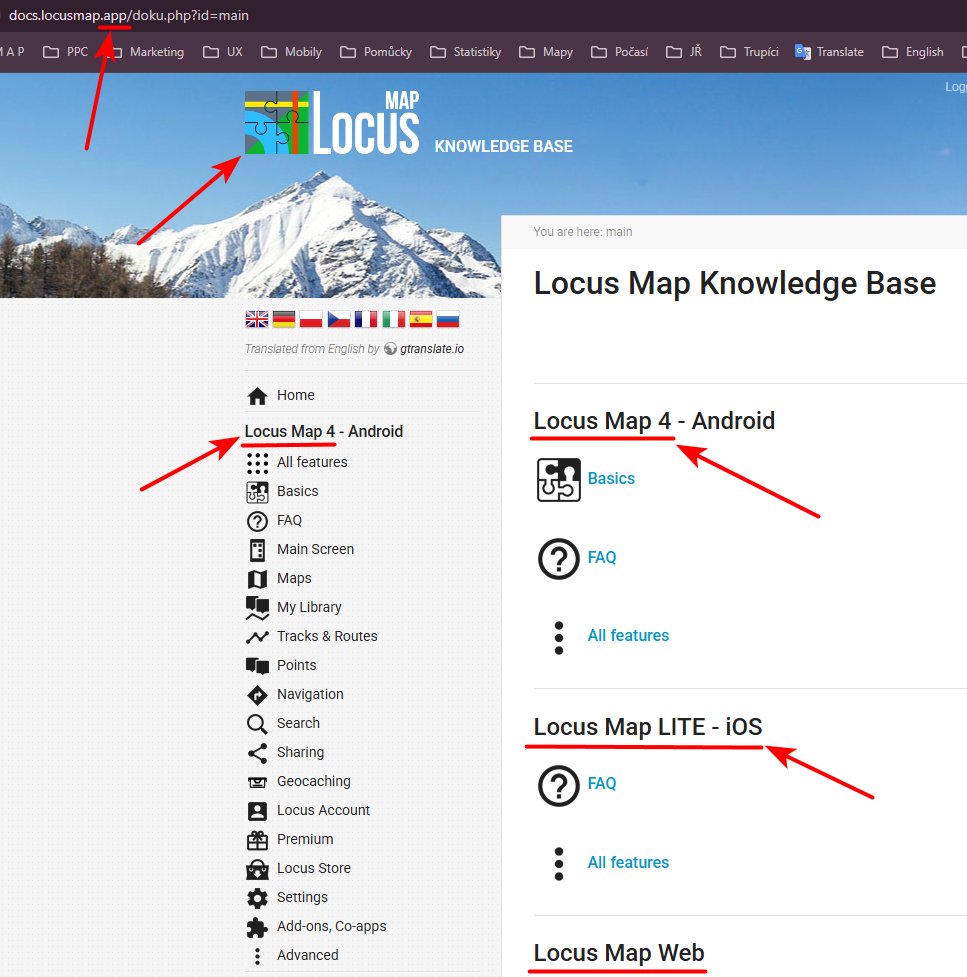The width and height of the screenshot is (967, 977).
Task: Click the question mark FAQ icon under iOS
Action: click(x=558, y=784)
